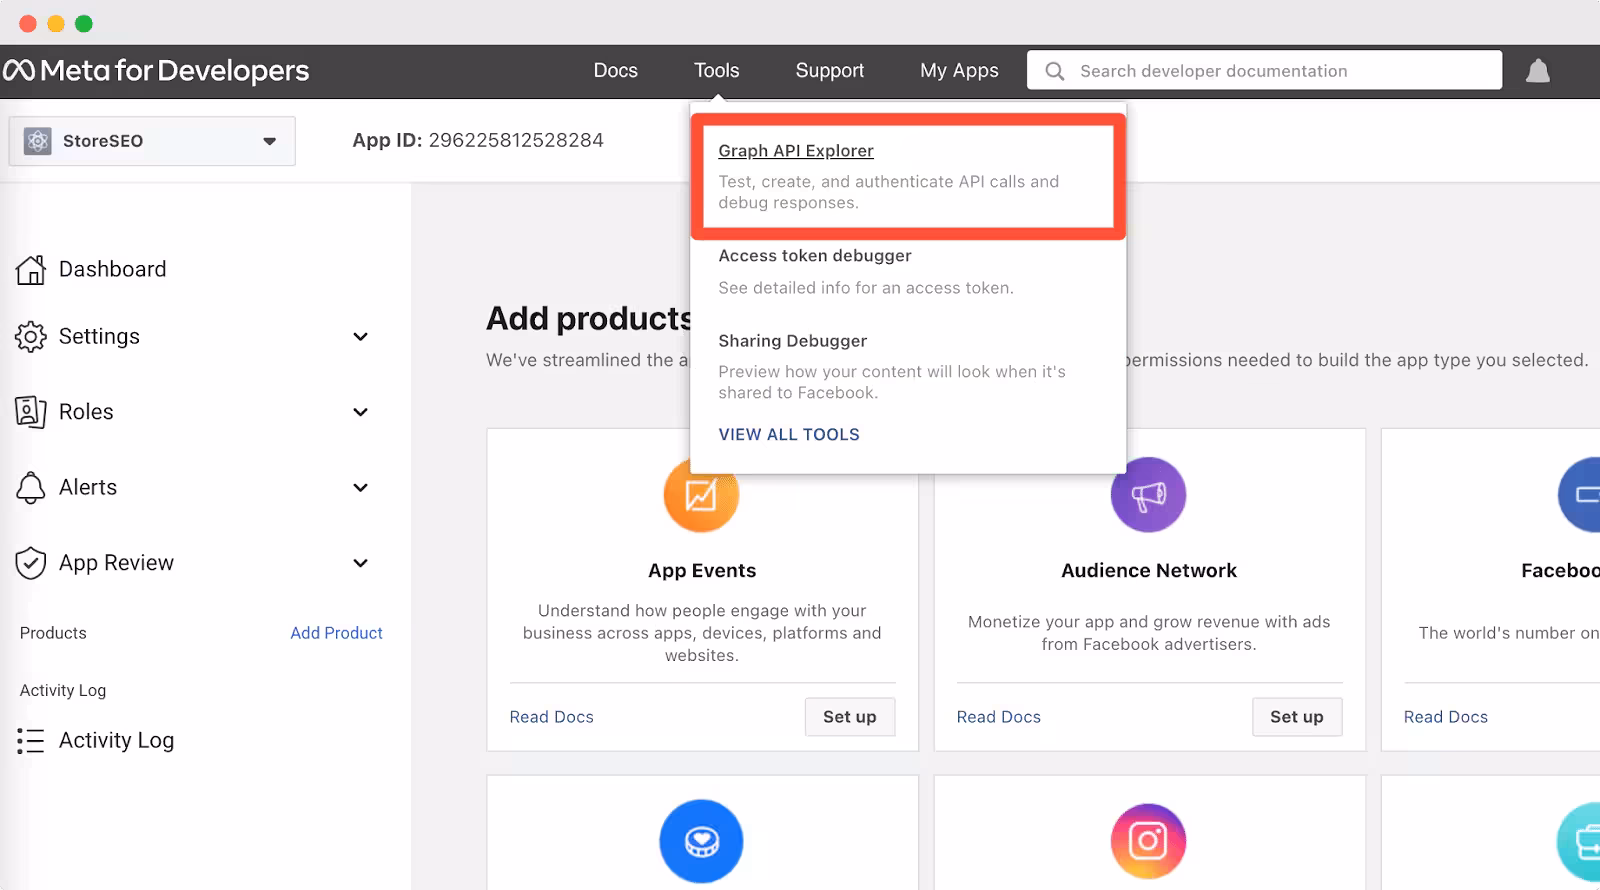This screenshot has width=1600, height=890.
Task: Click the App ID number 296225812528284
Action: tap(516, 140)
